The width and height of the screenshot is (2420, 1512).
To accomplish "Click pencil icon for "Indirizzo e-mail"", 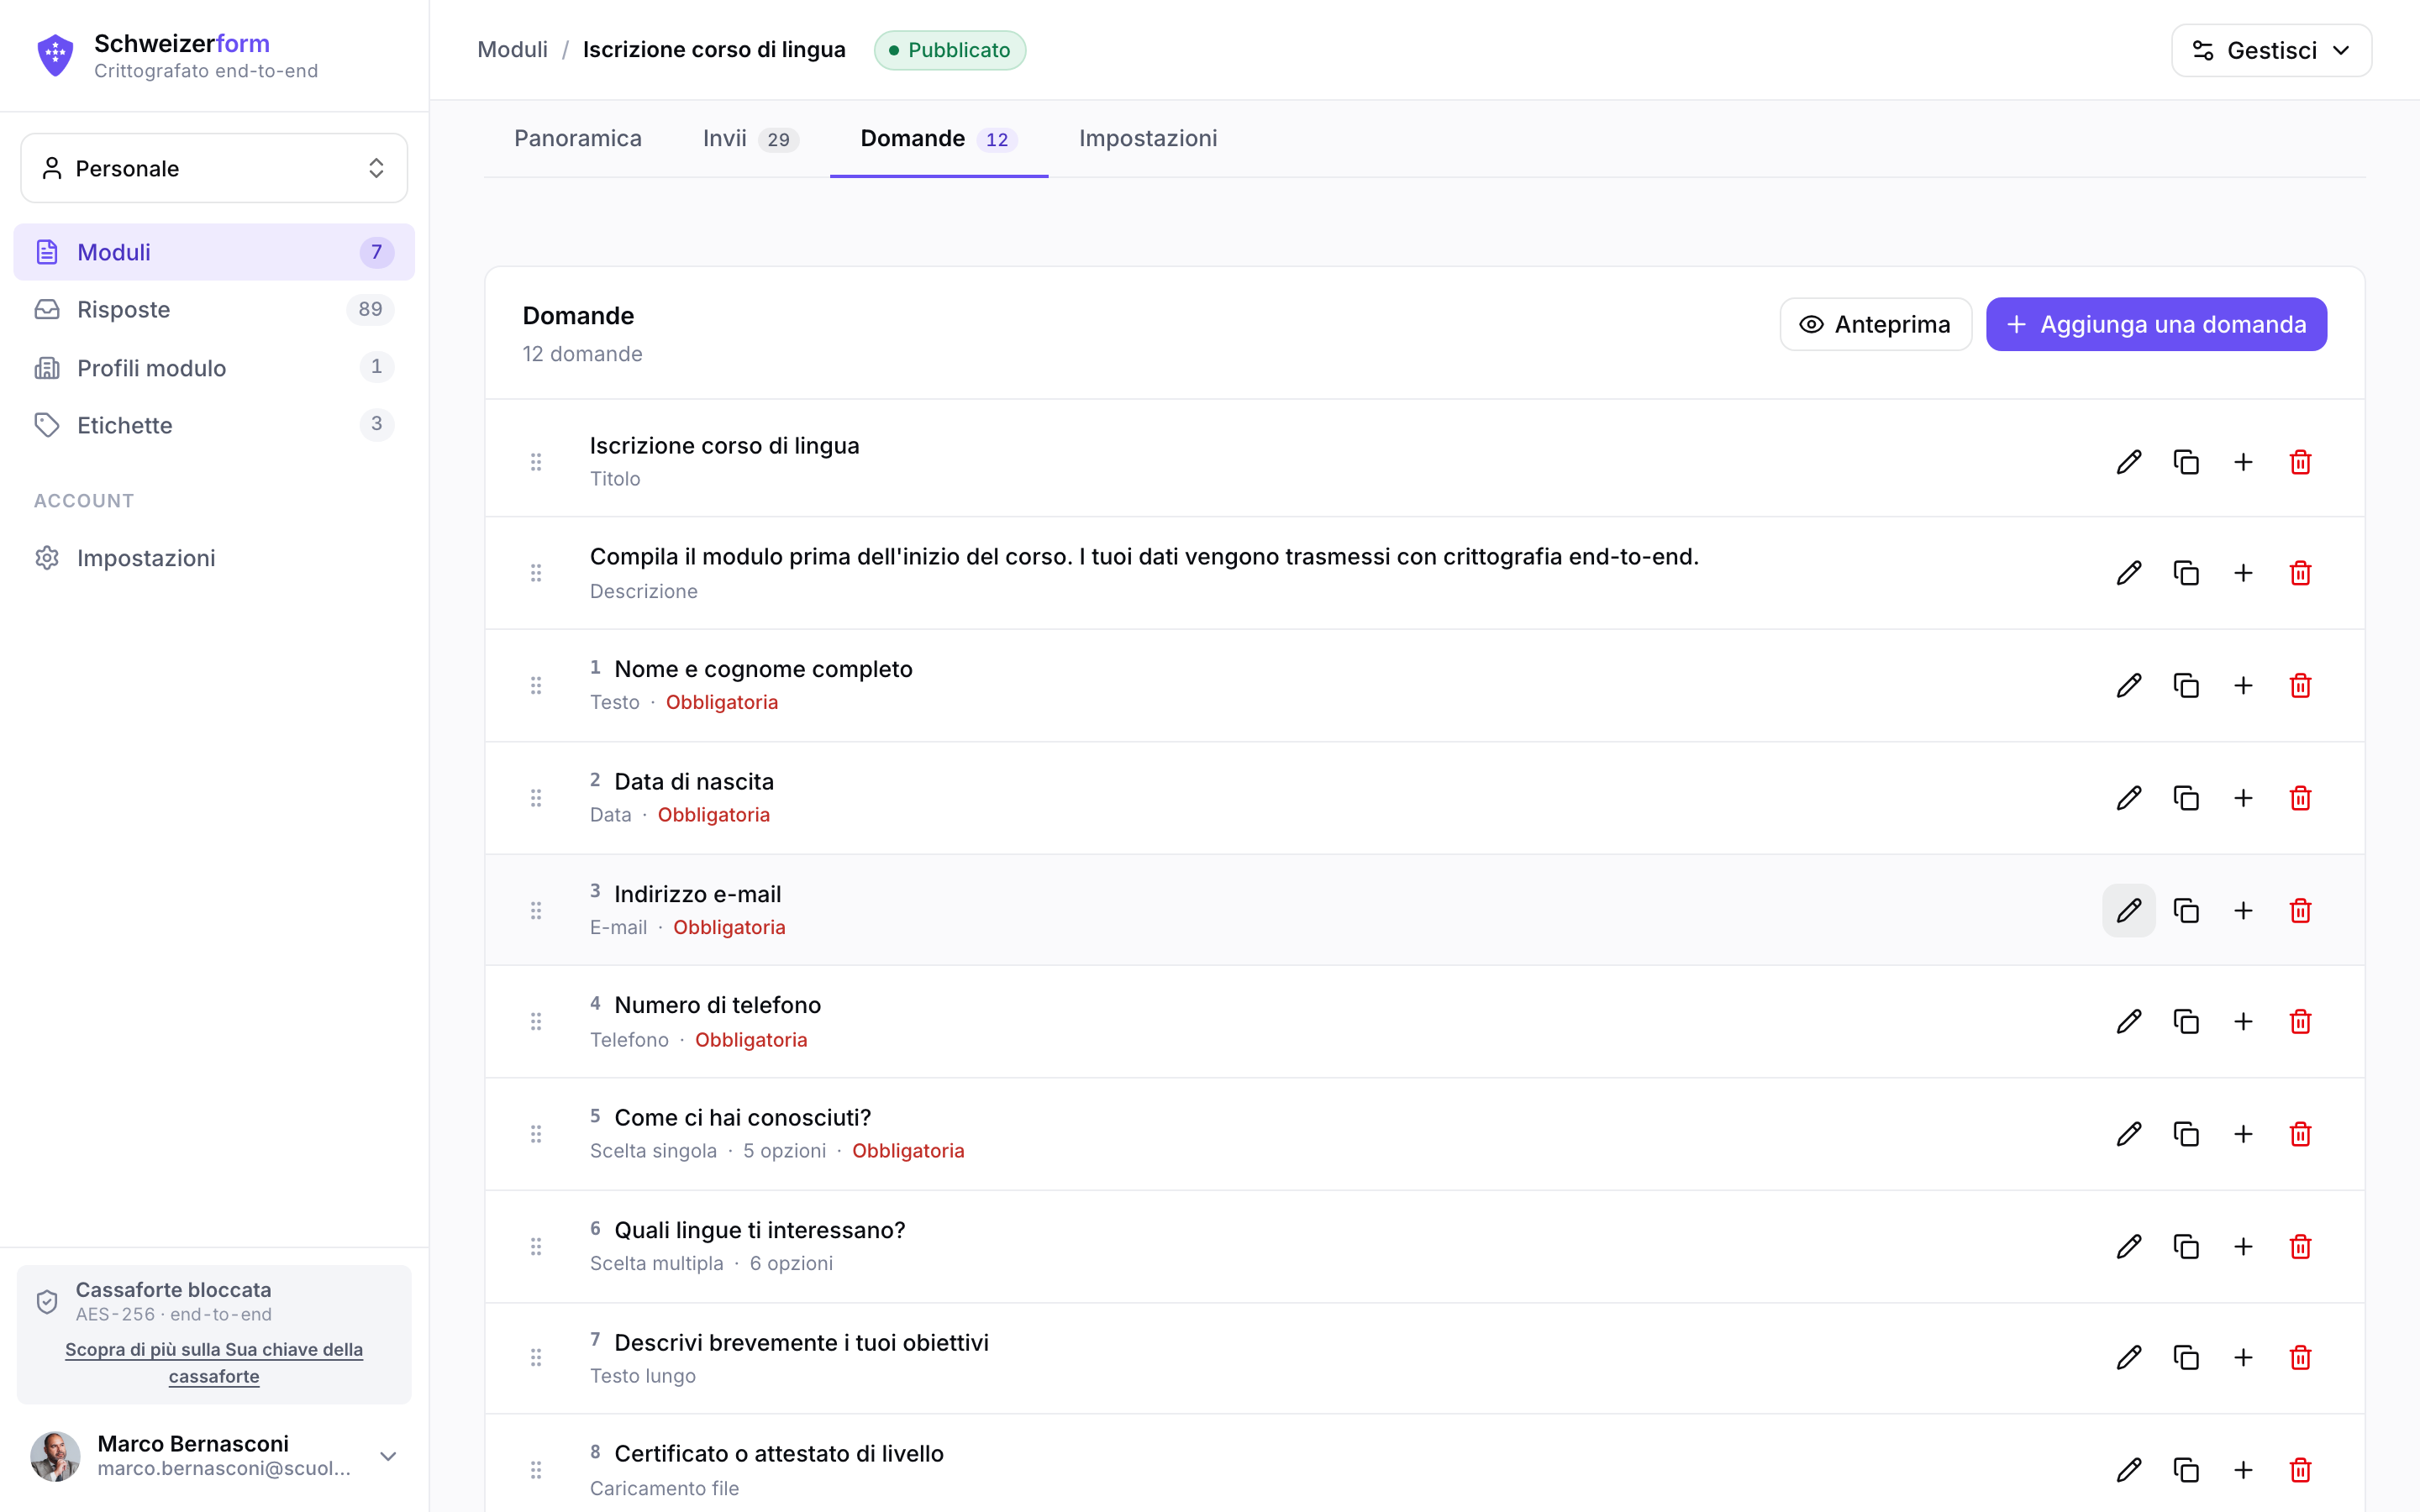I will (2129, 910).
